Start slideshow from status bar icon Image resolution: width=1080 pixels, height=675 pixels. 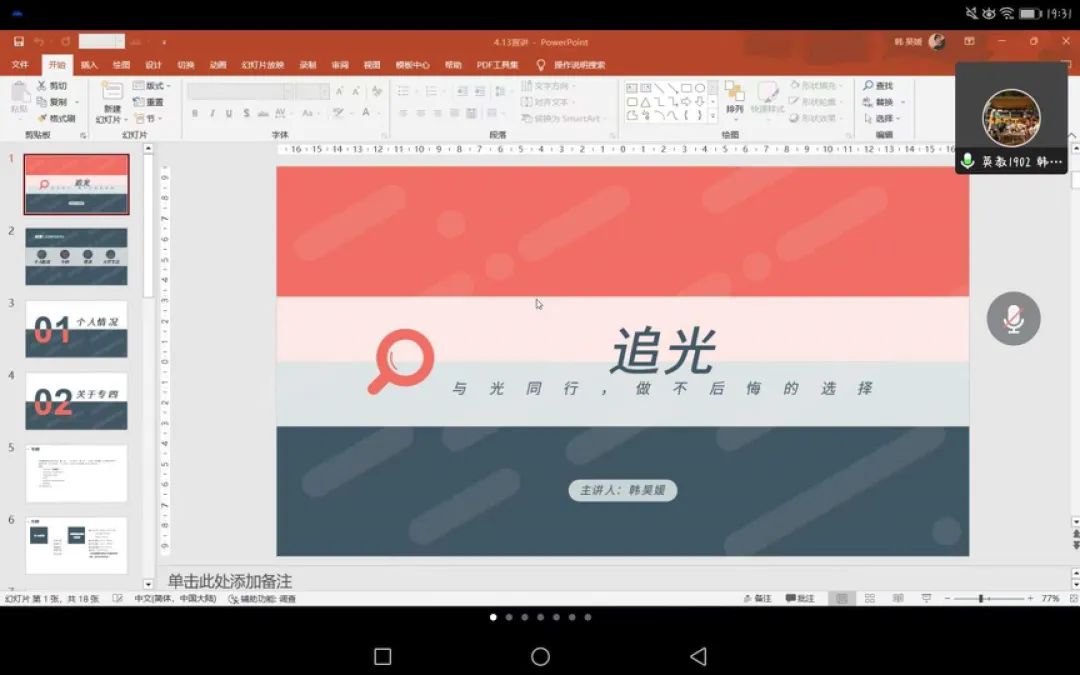coord(926,598)
